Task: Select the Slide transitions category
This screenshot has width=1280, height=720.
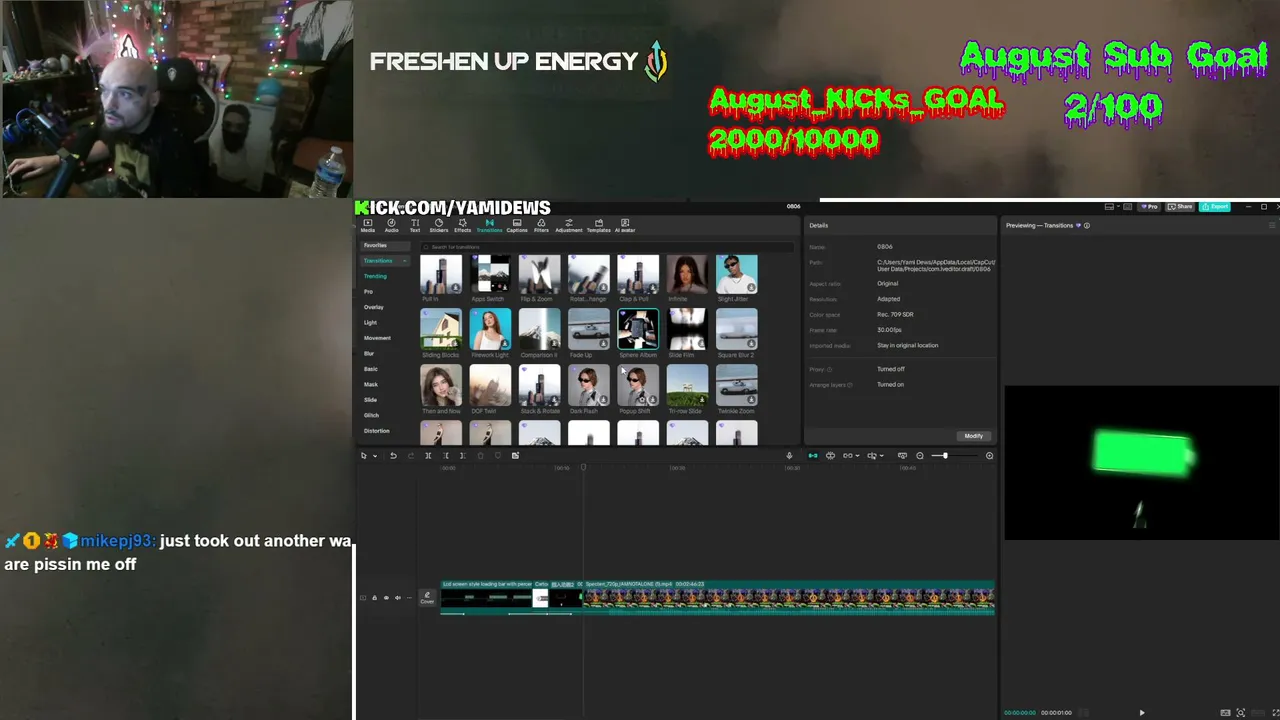Action: pyautogui.click(x=370, y=400)
